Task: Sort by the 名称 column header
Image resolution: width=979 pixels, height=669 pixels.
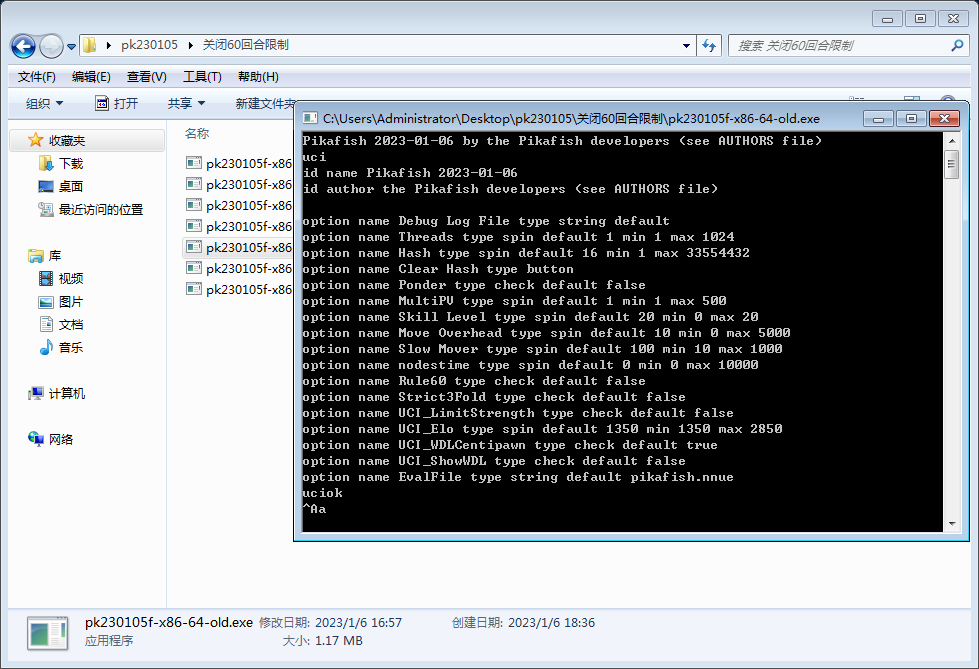Action: coord(197,133)
